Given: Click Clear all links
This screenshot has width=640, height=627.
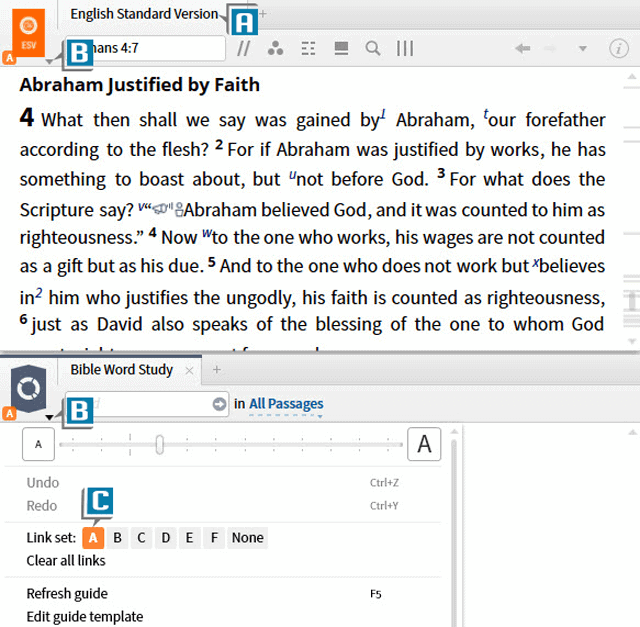Looking at the screenshot, I should click(66, 560).
